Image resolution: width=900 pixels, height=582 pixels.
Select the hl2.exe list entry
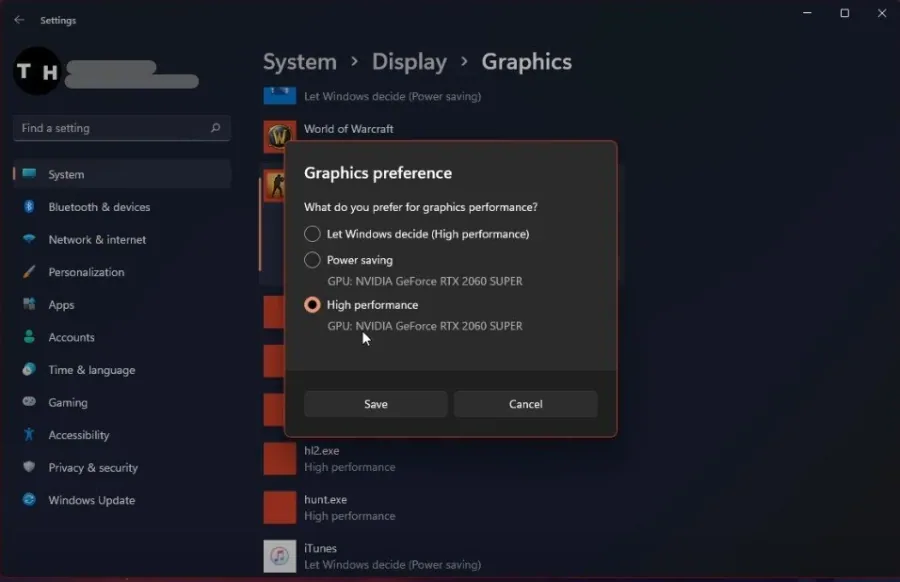pos(350,459)
